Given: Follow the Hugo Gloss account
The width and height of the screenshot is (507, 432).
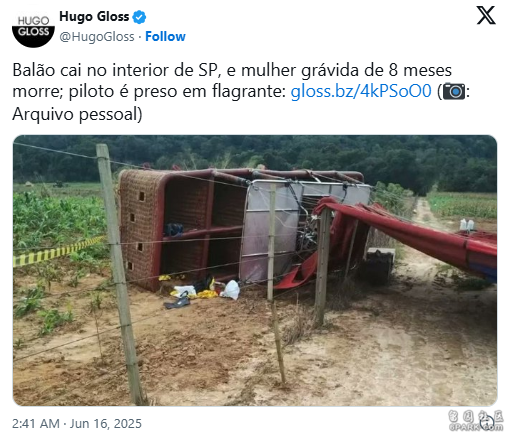Looking at the screenshot, I should [x=165, y=36].
